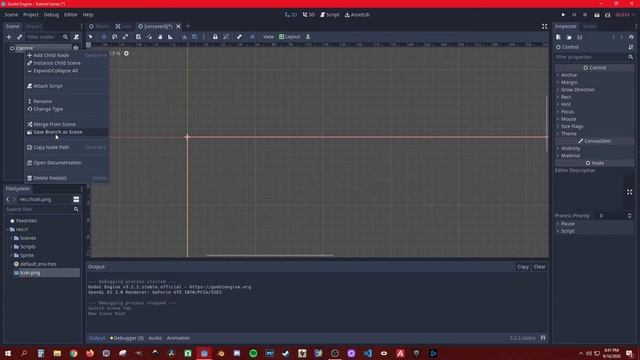Select the Scale Mode tool
640x360 pixels.
tap(125, 37)
